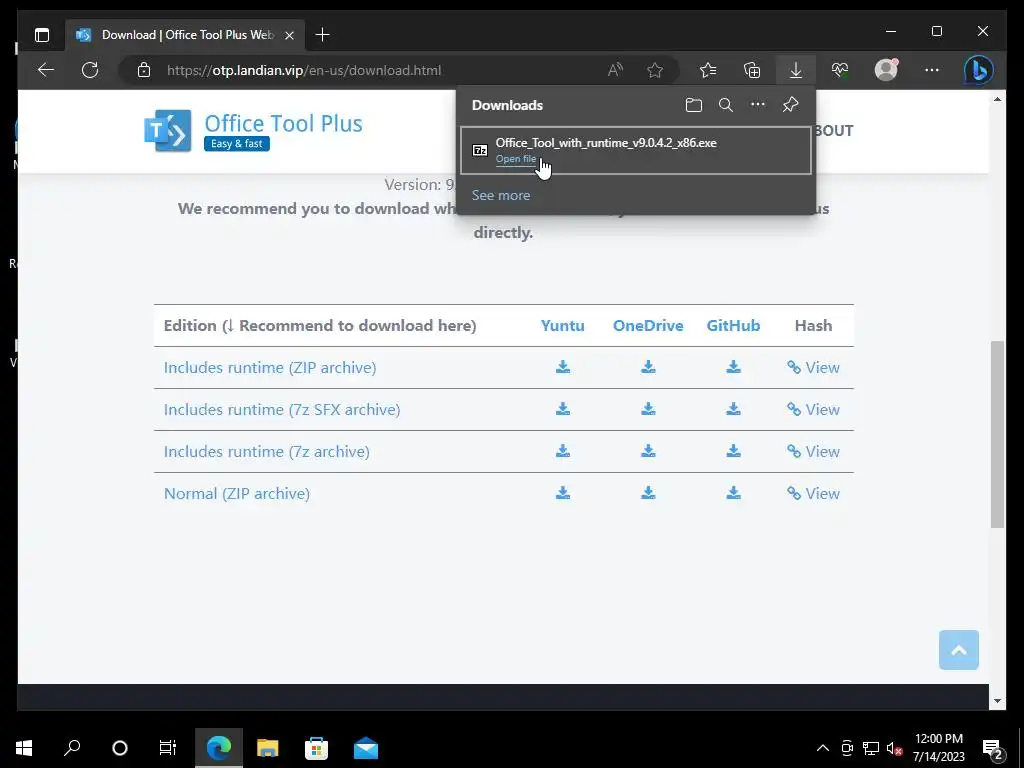
Task: Download Normal ZIP from OneDrive
Action: point(648,492)
